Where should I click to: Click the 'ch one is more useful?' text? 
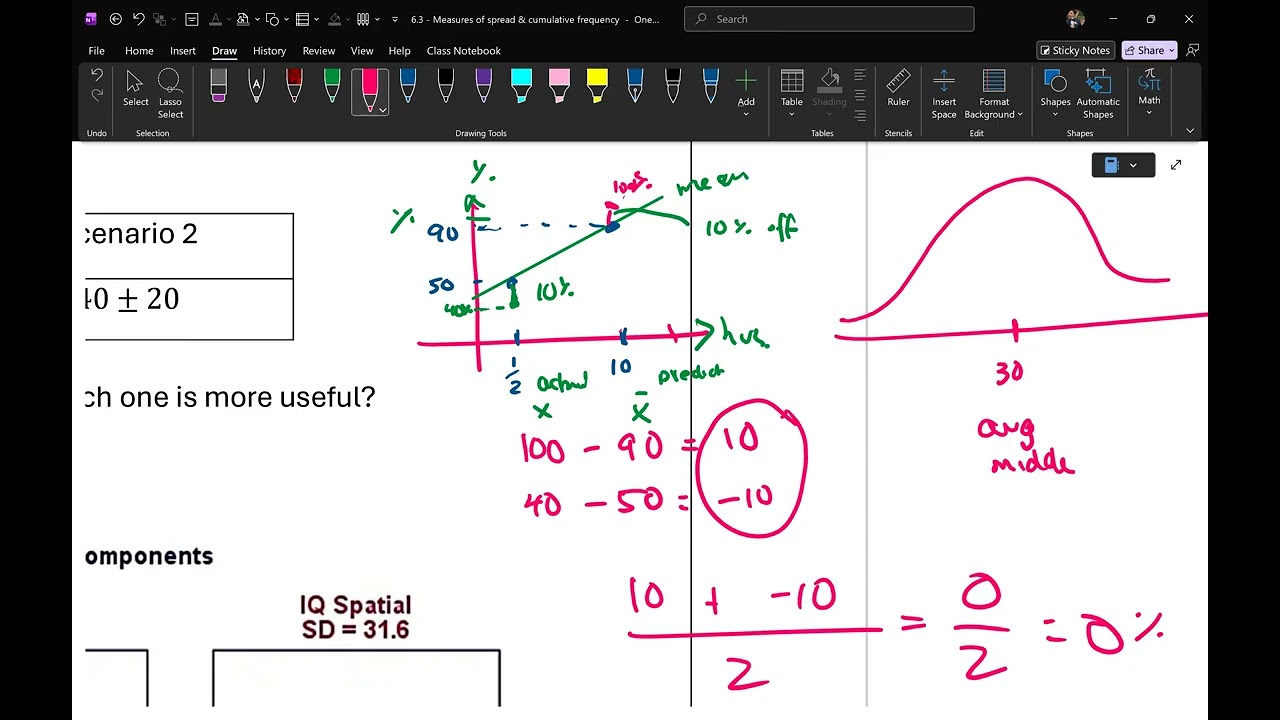pyautogui.click(x=230, y=397)
